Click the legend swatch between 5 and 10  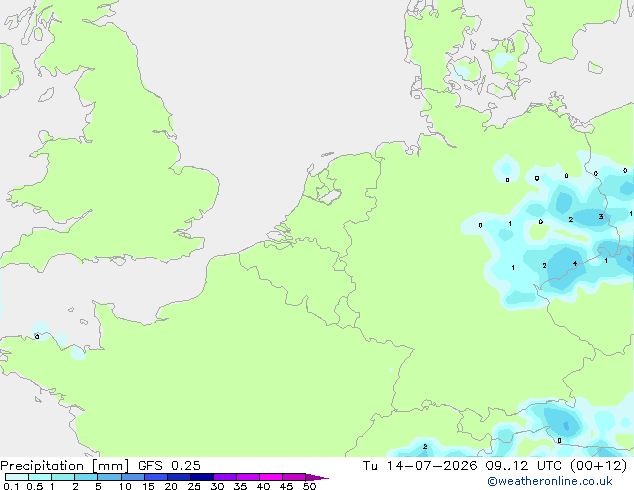tap(109, 477)
